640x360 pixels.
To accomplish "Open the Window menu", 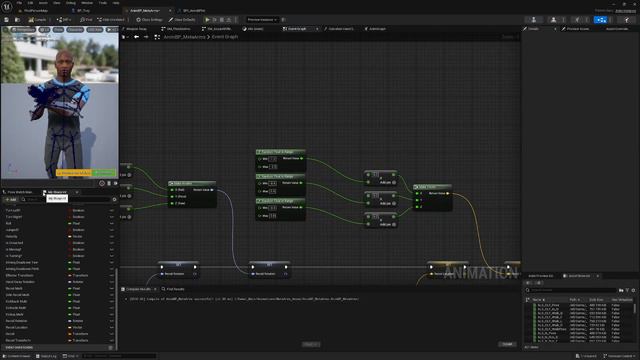I will coord(87,3).
